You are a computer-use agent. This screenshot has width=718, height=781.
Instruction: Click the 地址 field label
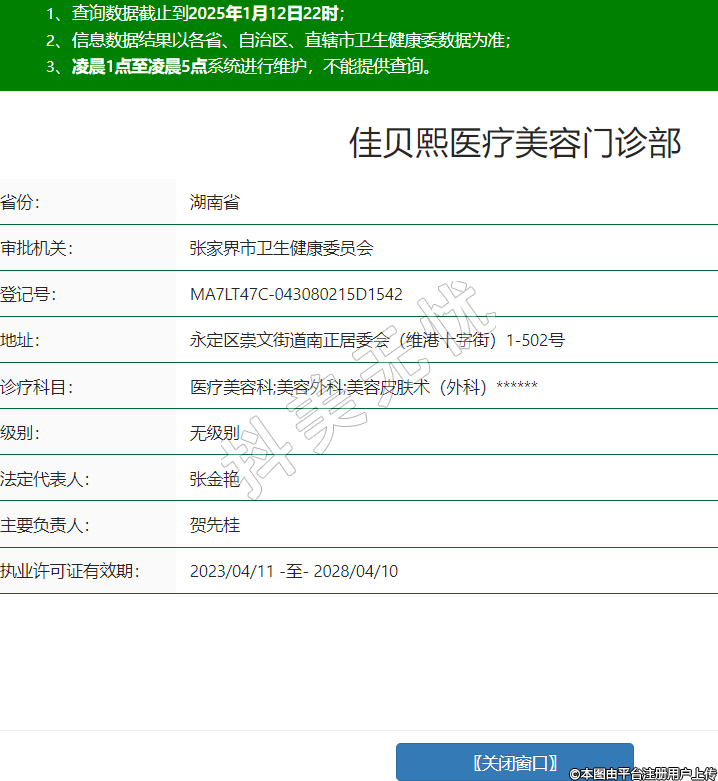(21, 340)
